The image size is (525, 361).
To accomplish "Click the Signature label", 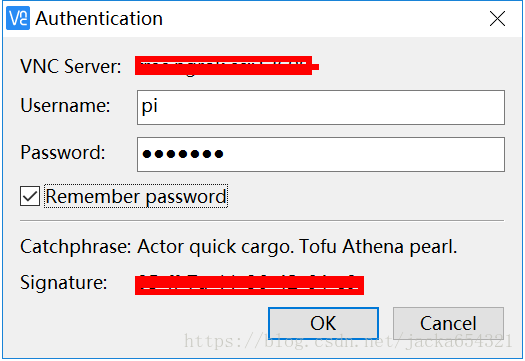I will [64, 283].
